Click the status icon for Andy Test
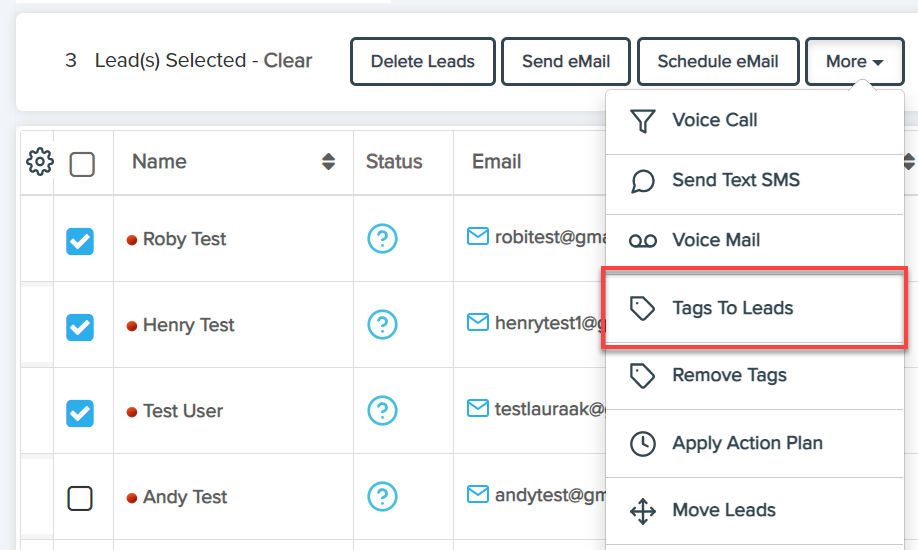 click(383, 497)
